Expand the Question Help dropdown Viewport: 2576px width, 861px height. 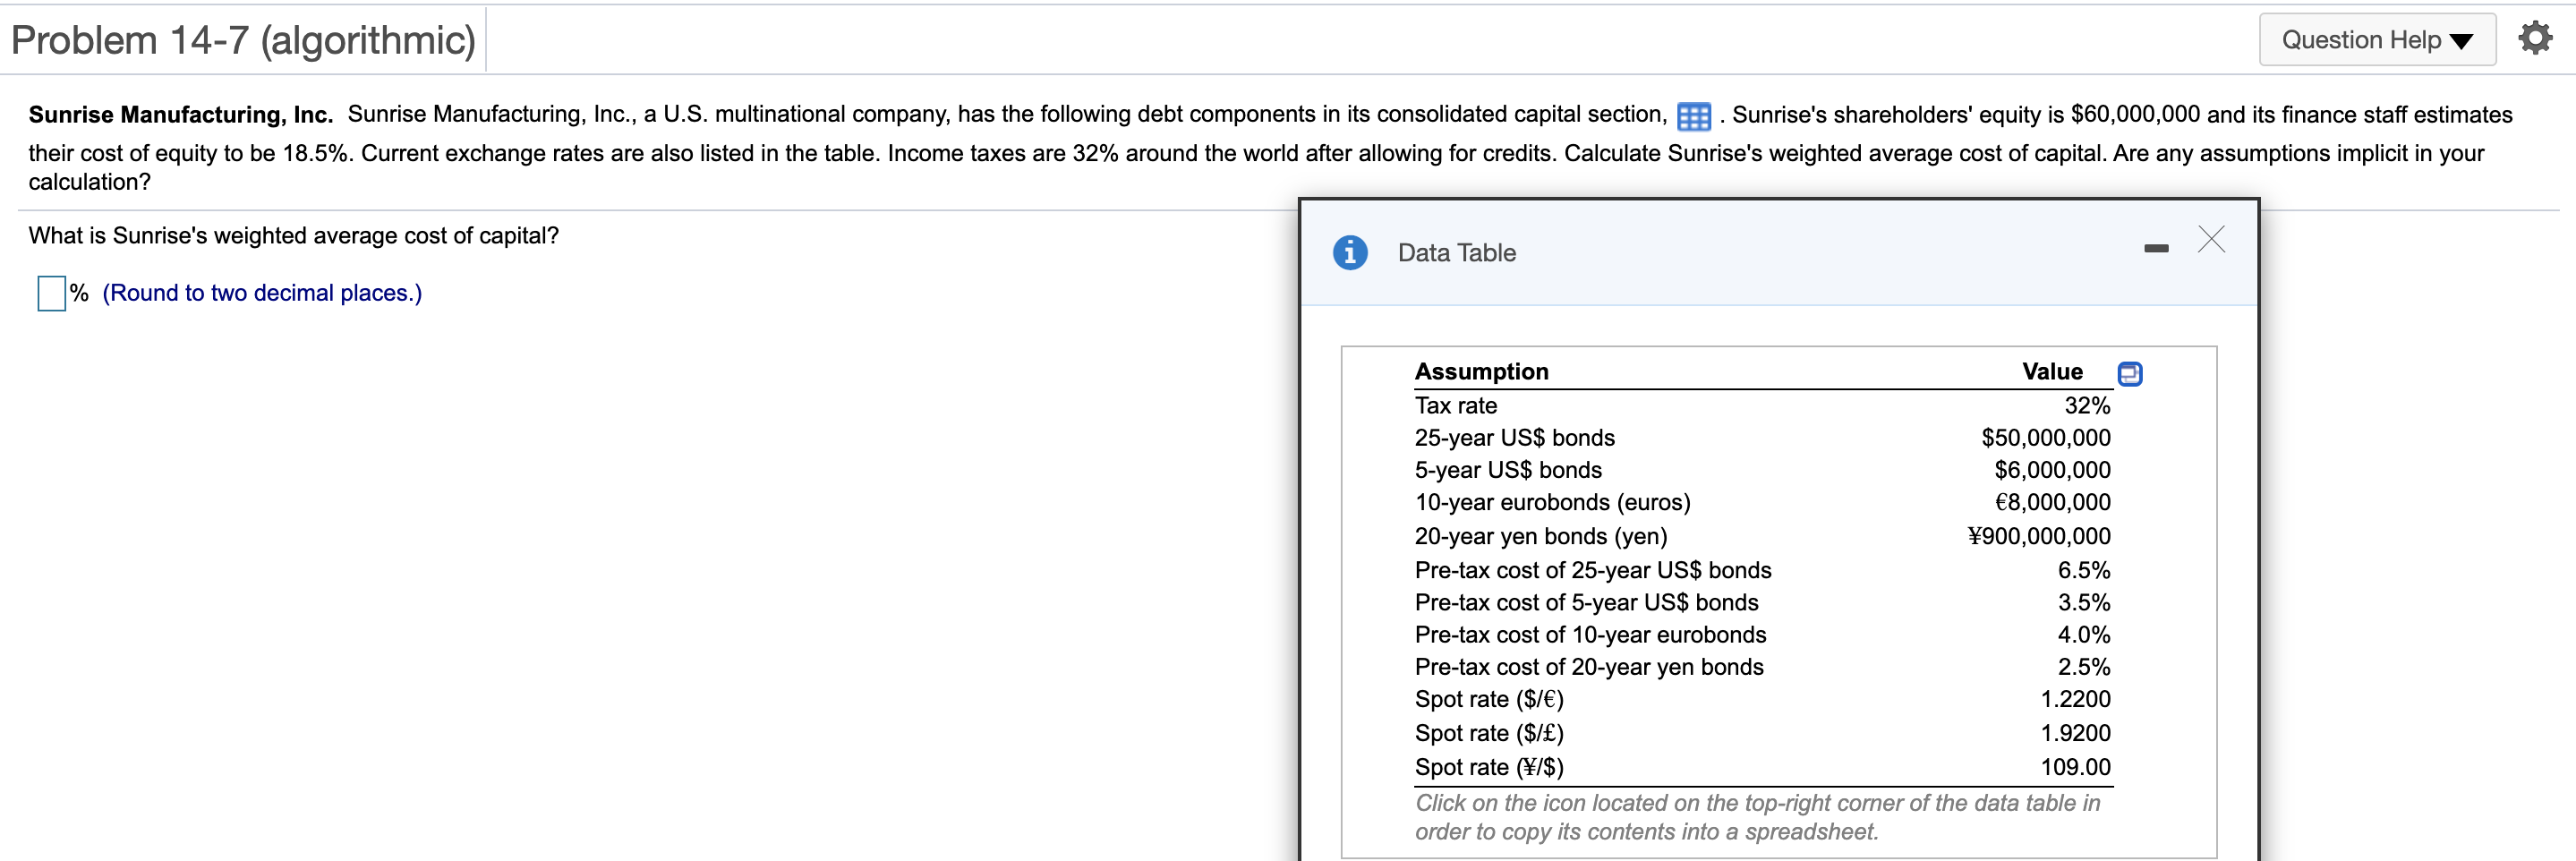(x=2376, y=40)
